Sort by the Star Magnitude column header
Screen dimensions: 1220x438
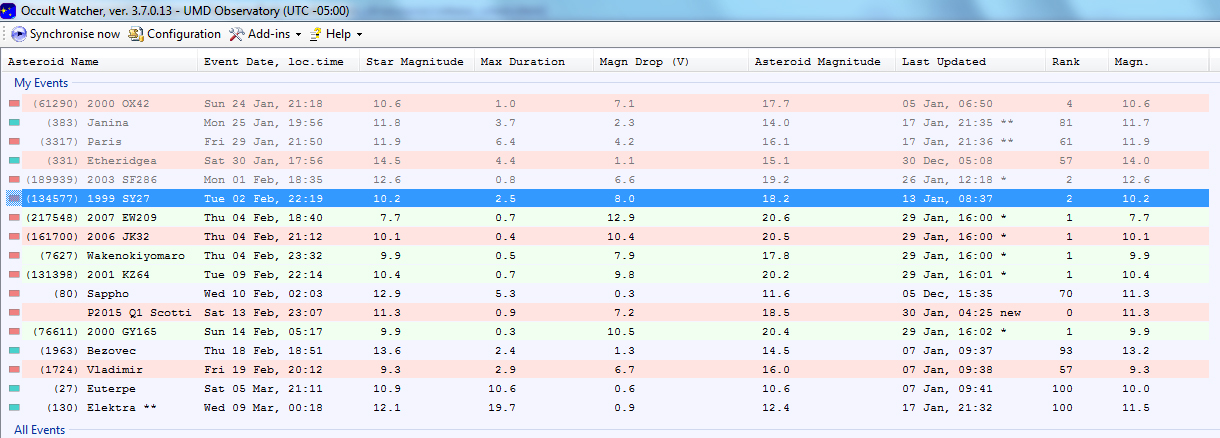coord(414,62)
